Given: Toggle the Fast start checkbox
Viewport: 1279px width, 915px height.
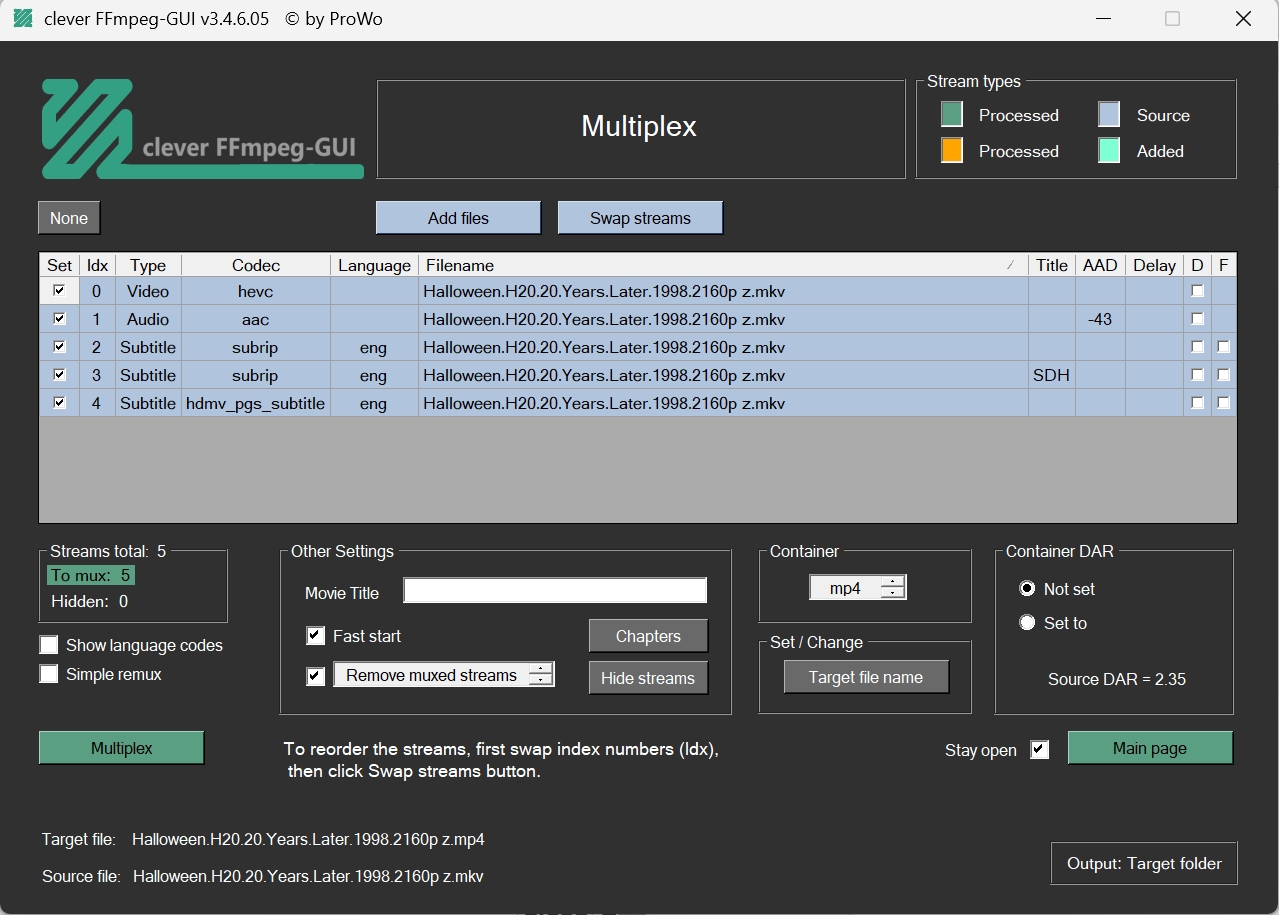Looking at the screenshot, I should 315,636.
